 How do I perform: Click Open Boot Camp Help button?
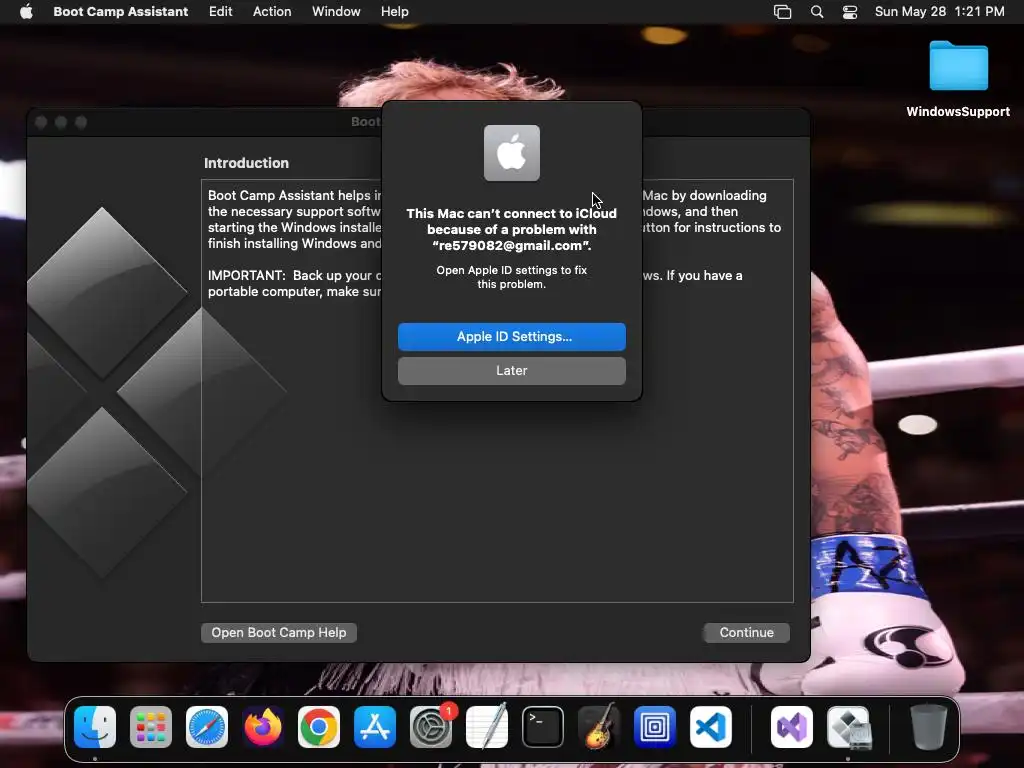click(x=279, y=632)
